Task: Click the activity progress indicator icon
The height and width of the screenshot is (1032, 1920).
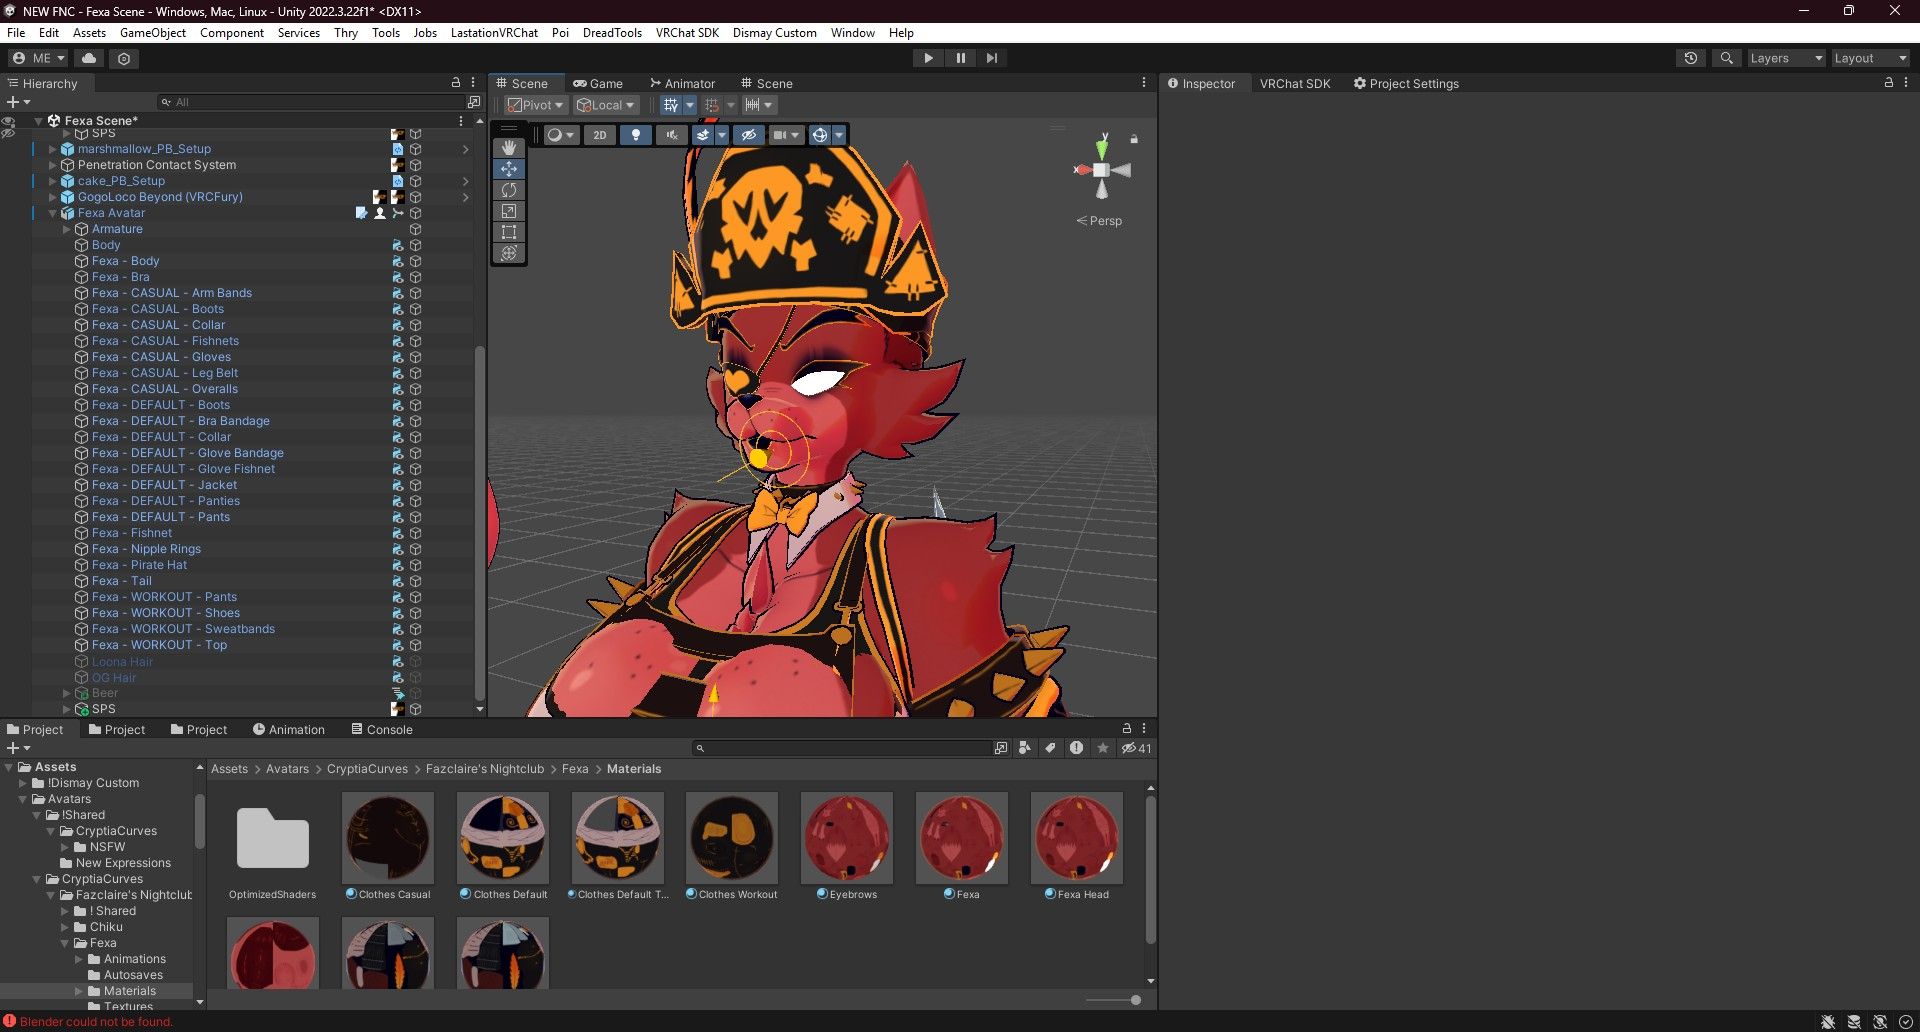Action: point(1906,1022)
